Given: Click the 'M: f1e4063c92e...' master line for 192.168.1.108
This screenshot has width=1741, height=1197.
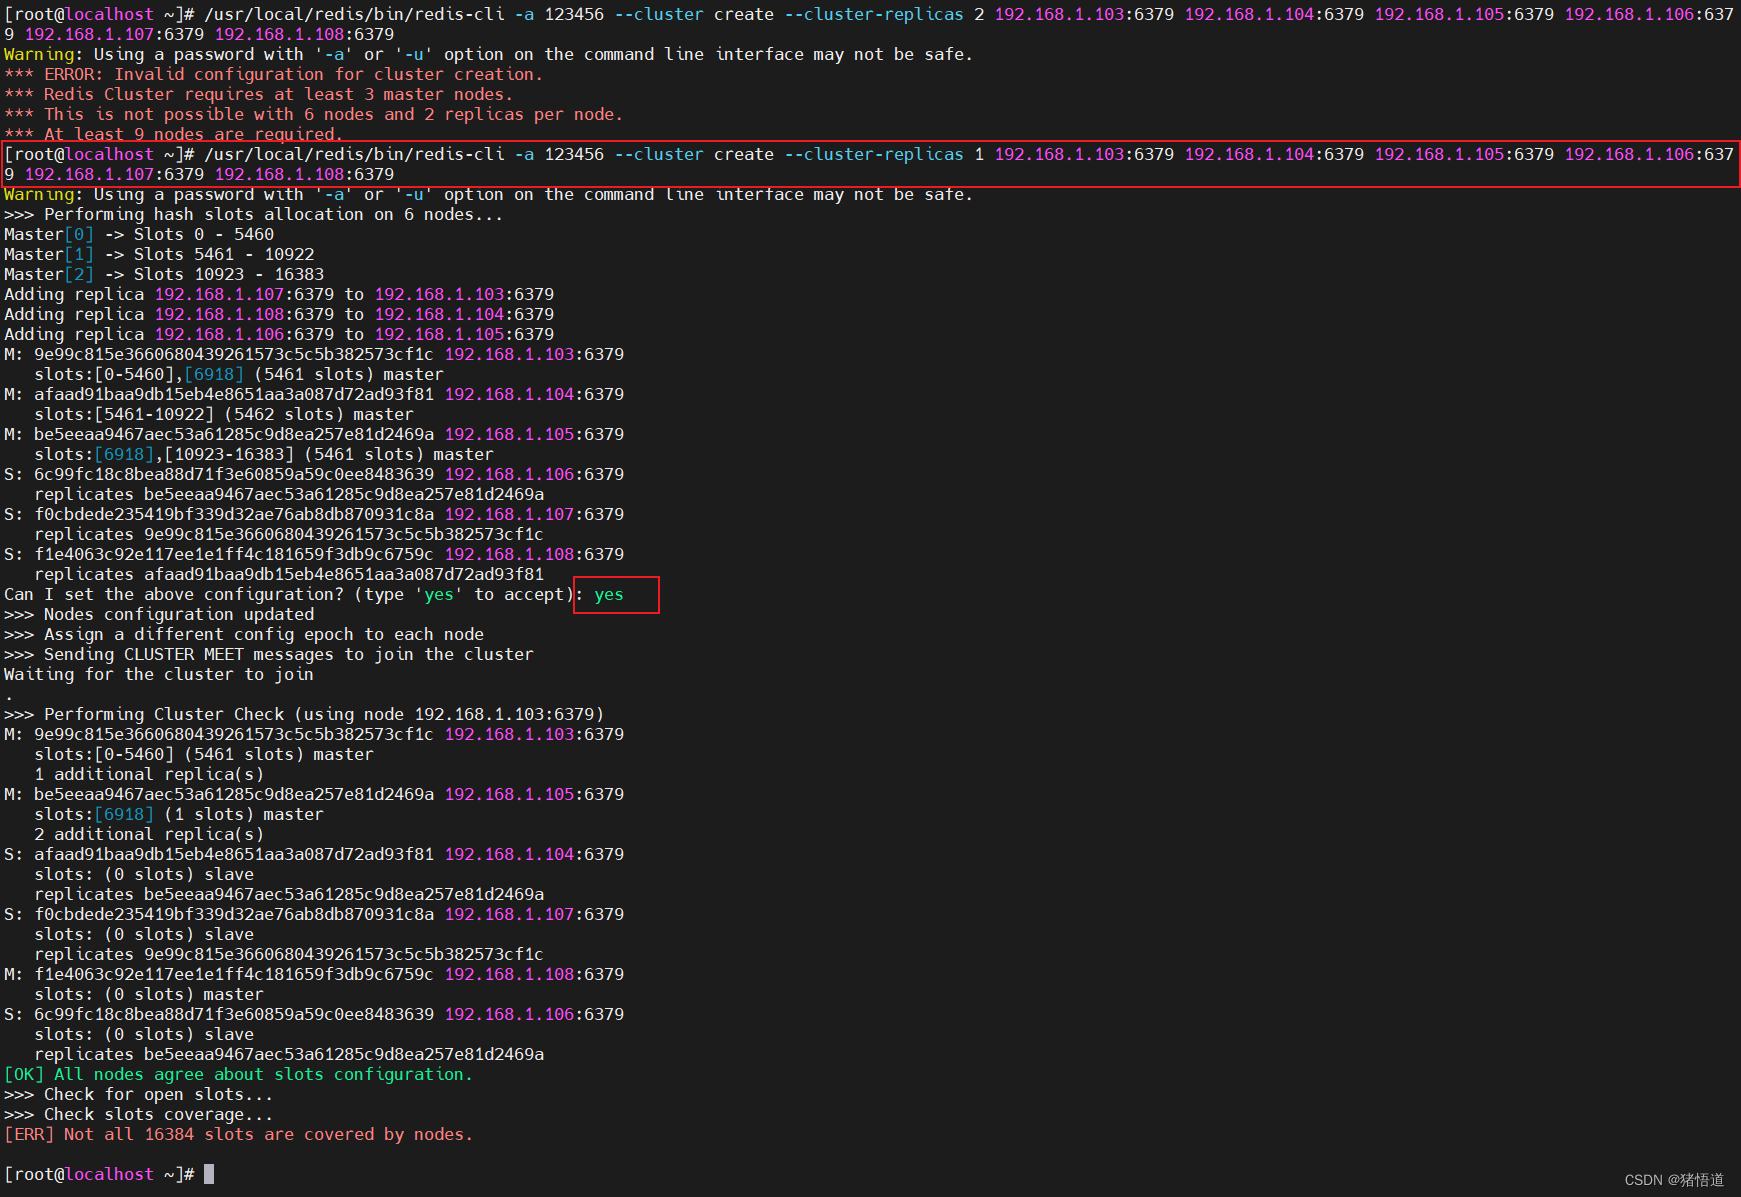Looking at the screenshot, I should 314,974.
